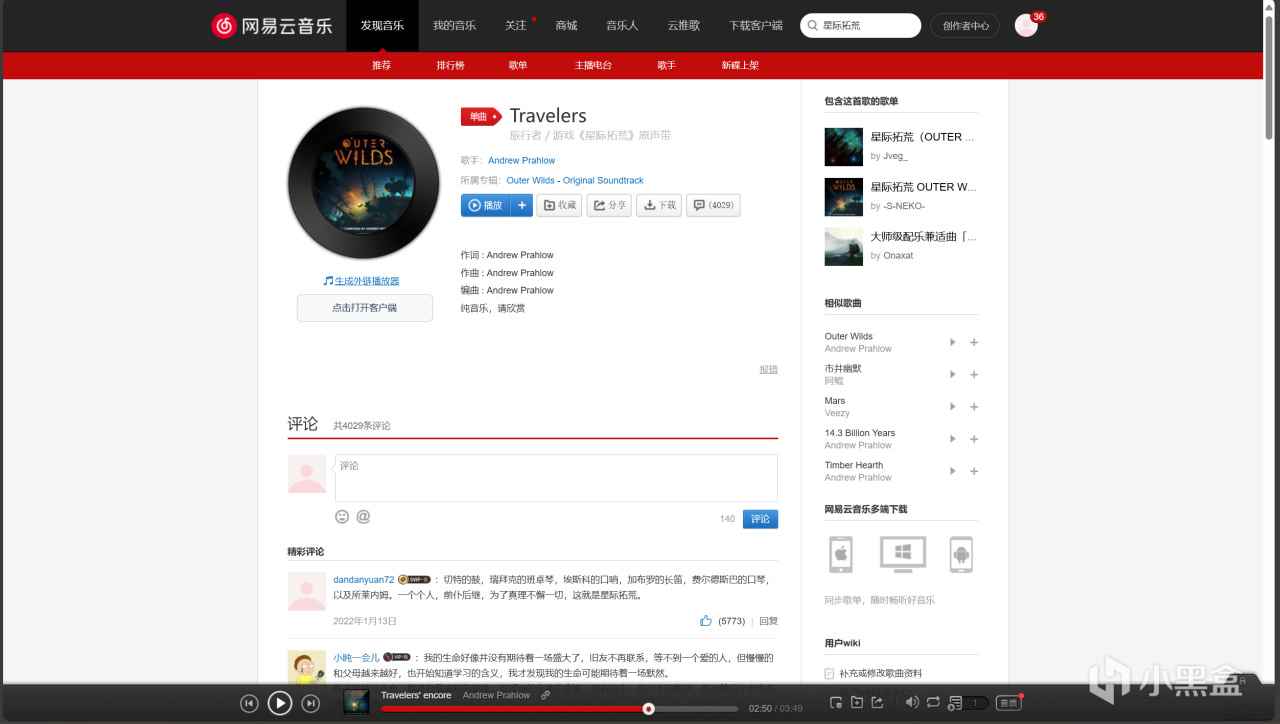1280x724 pixels.
Task: Click the link icon beside Andrew Prahlow in player
Action: 545,695
